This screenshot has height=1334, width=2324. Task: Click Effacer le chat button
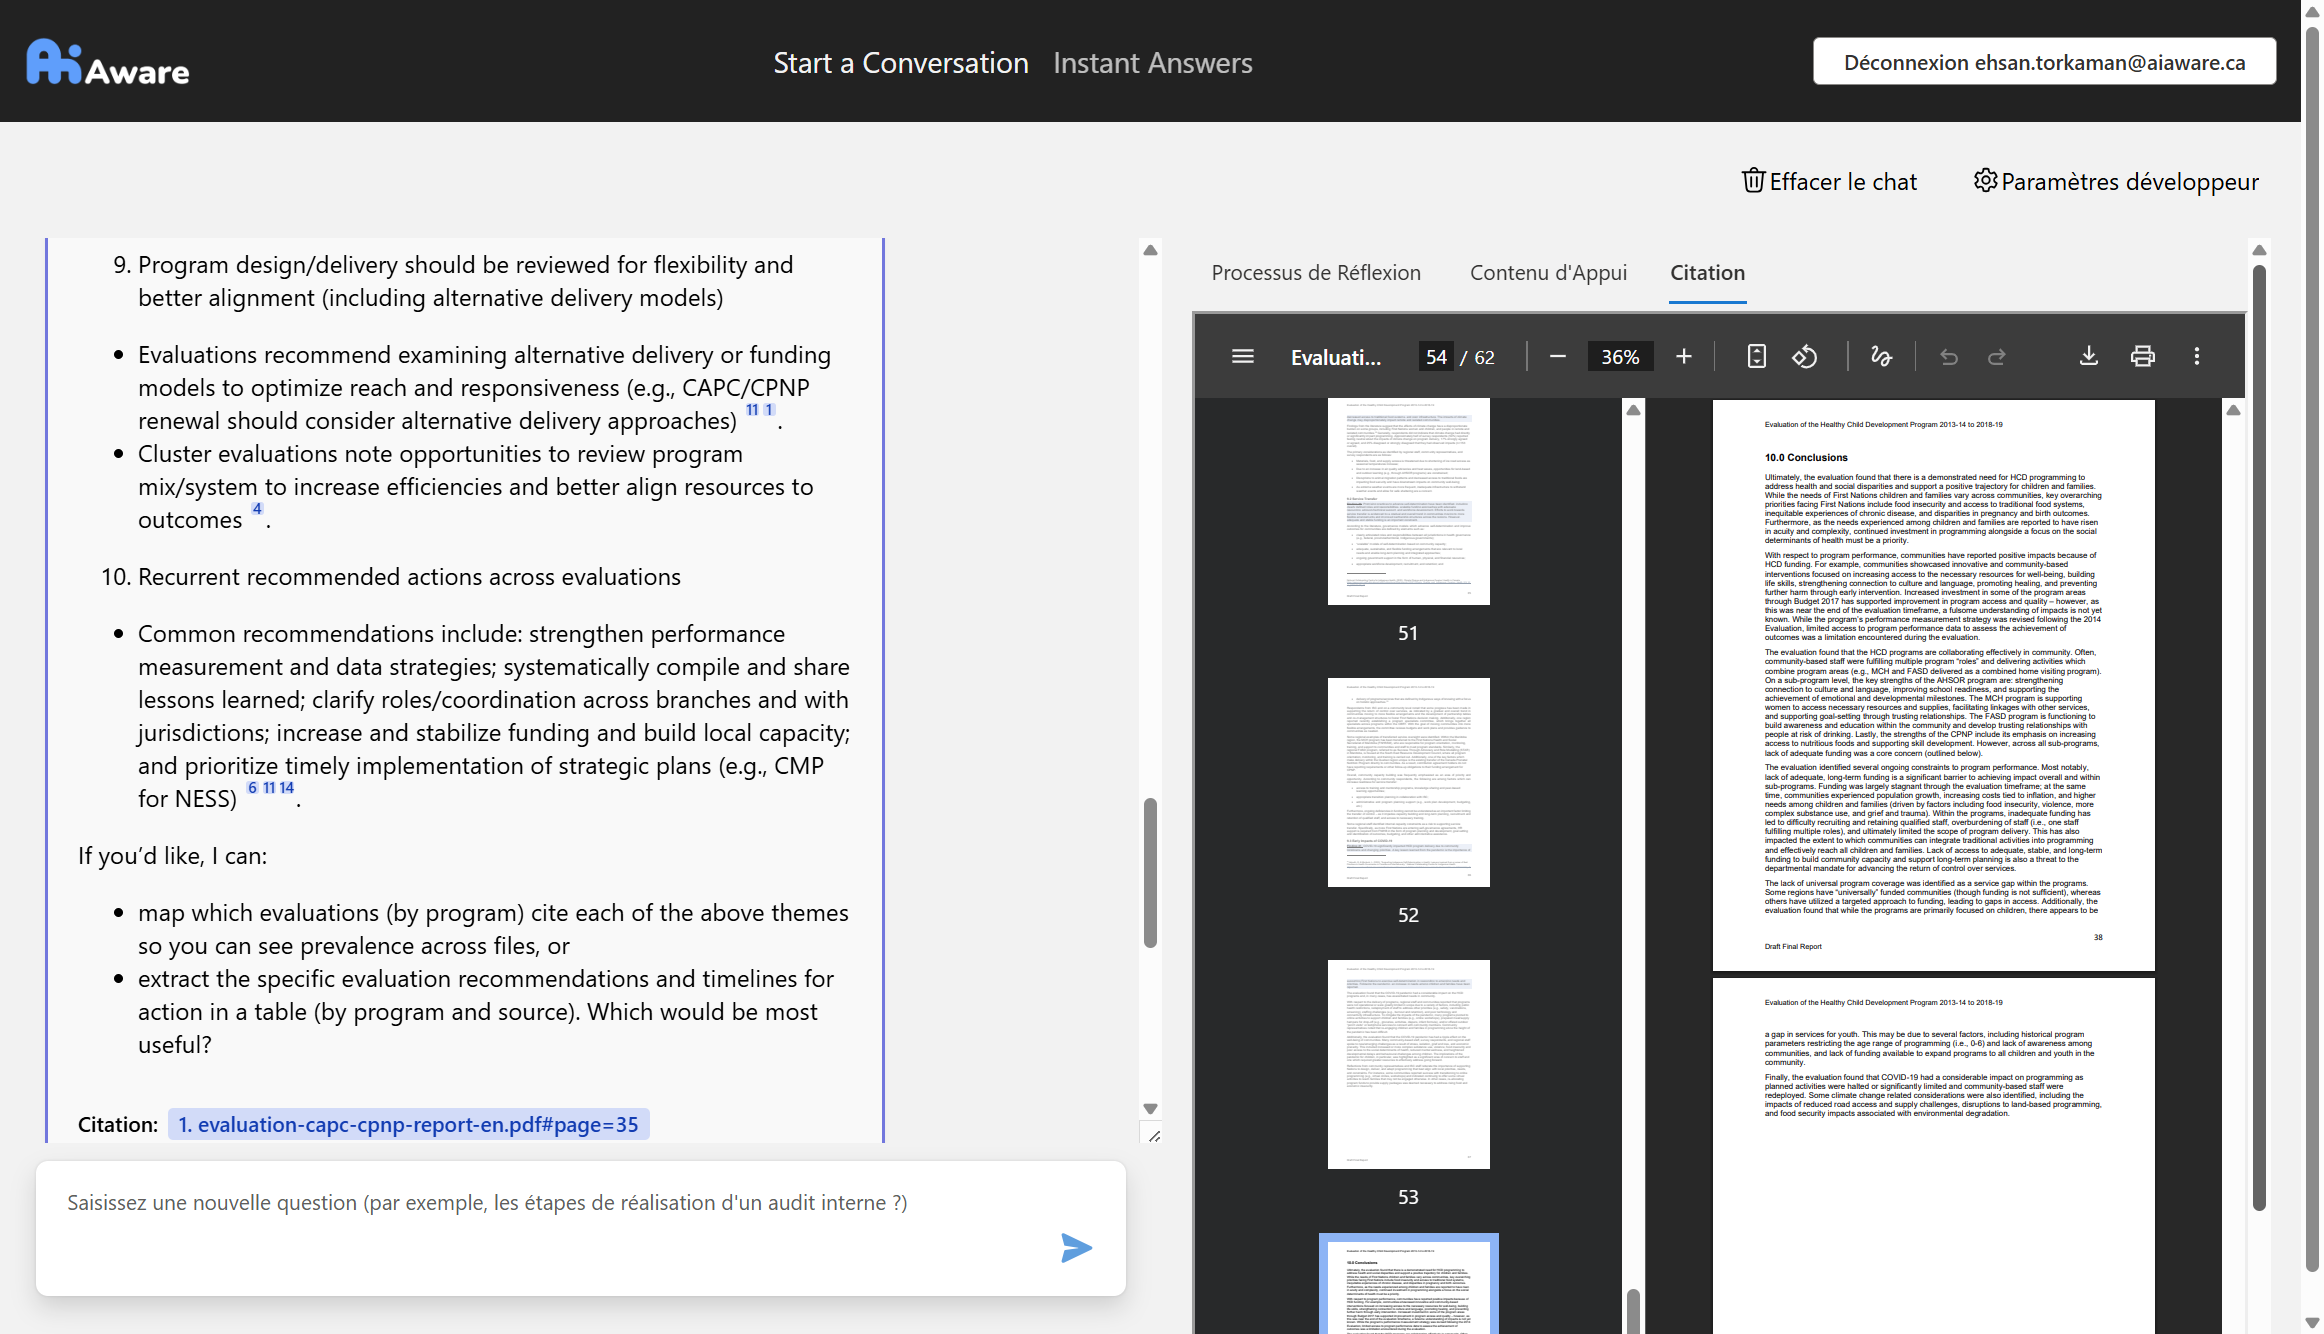coord(1830,181)
